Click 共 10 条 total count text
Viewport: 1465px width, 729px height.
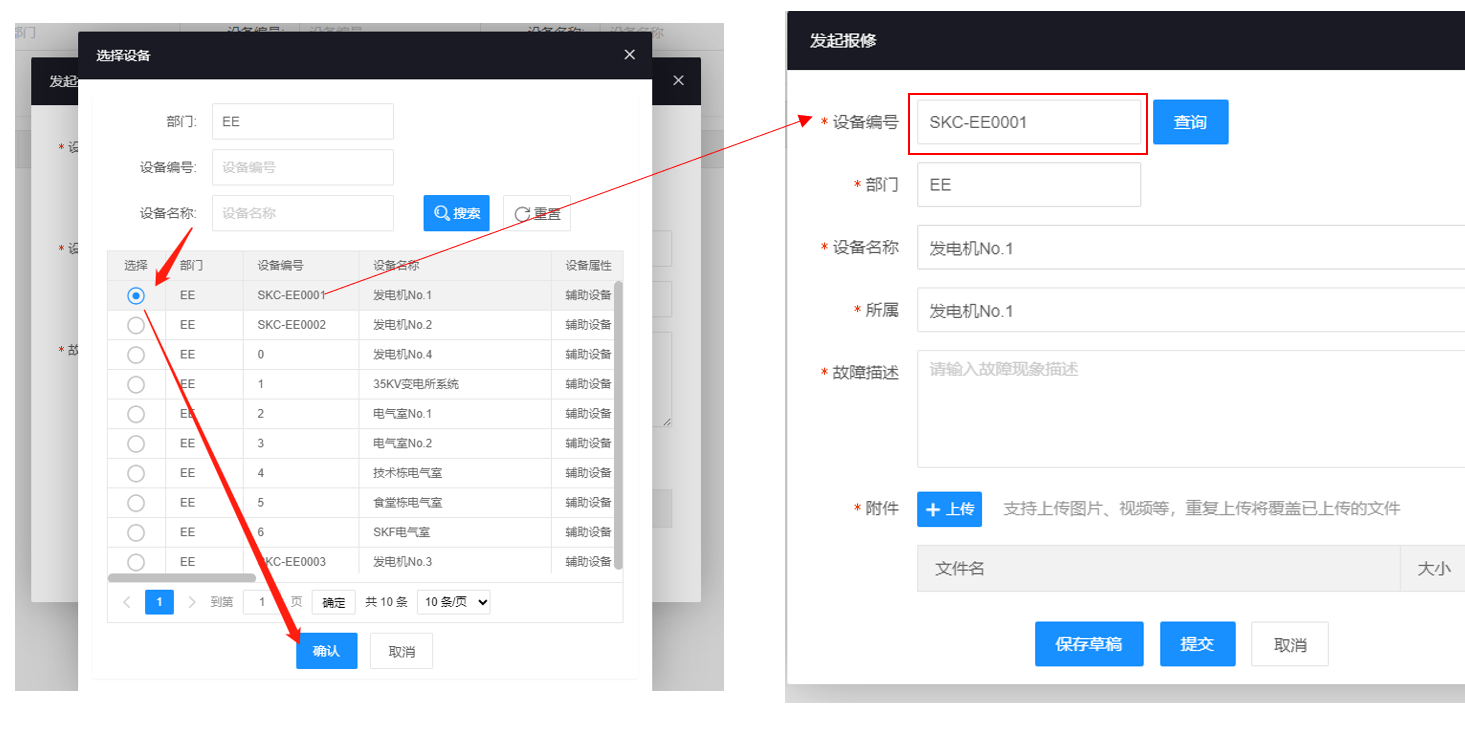pos(386,602)
